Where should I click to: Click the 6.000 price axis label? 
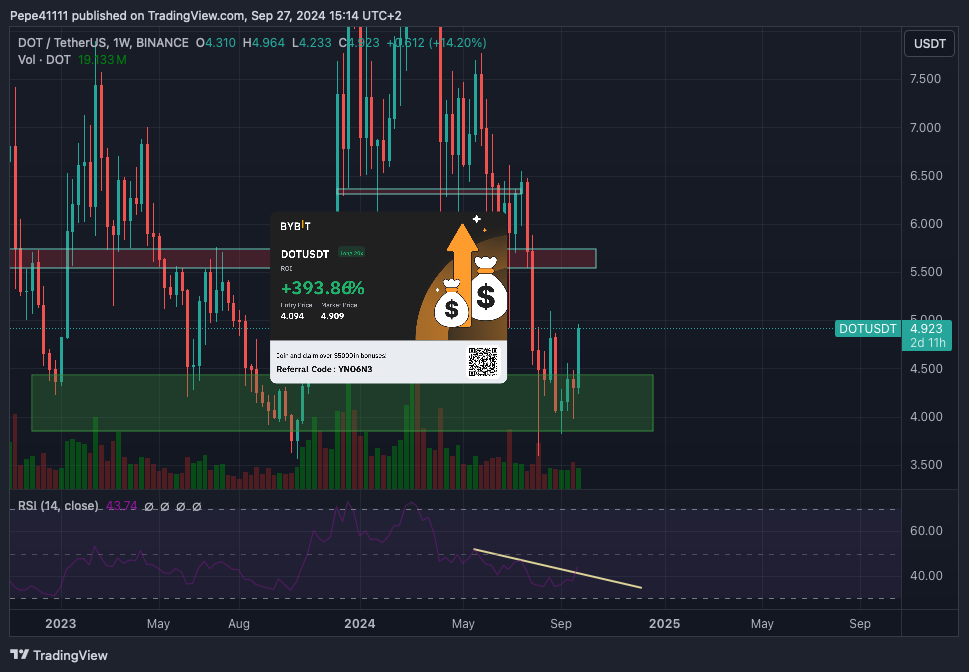(x=926, y=224)
